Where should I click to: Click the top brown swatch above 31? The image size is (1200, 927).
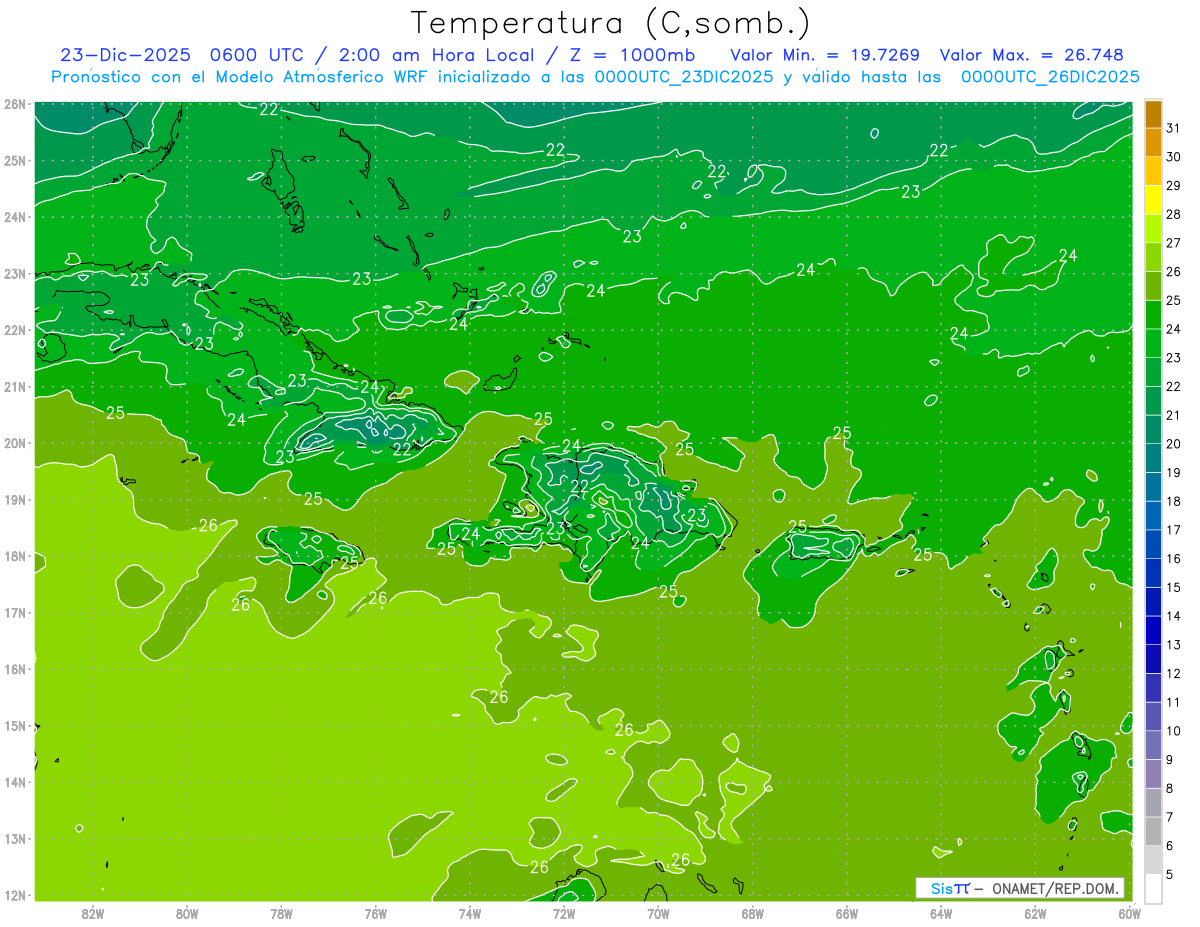[x=1153, y=113]
